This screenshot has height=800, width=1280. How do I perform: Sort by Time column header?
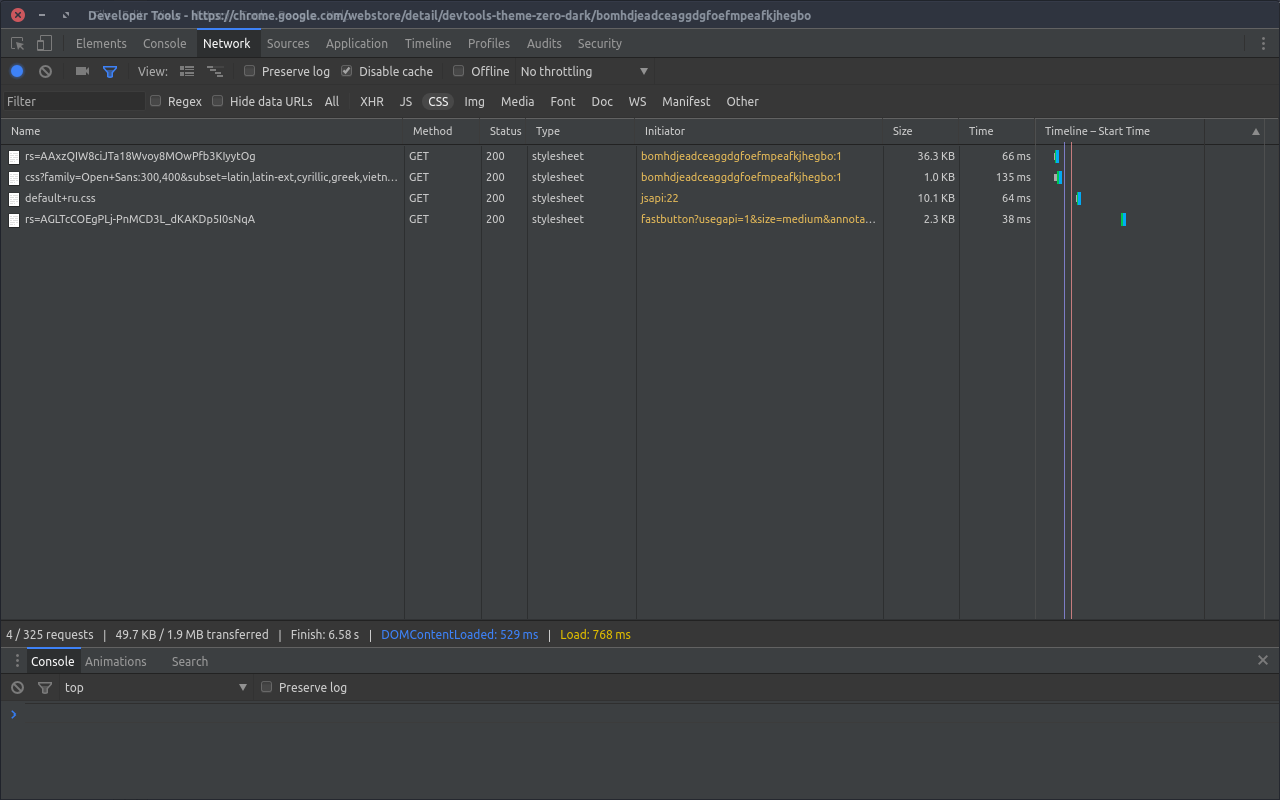tap(997, 131)
